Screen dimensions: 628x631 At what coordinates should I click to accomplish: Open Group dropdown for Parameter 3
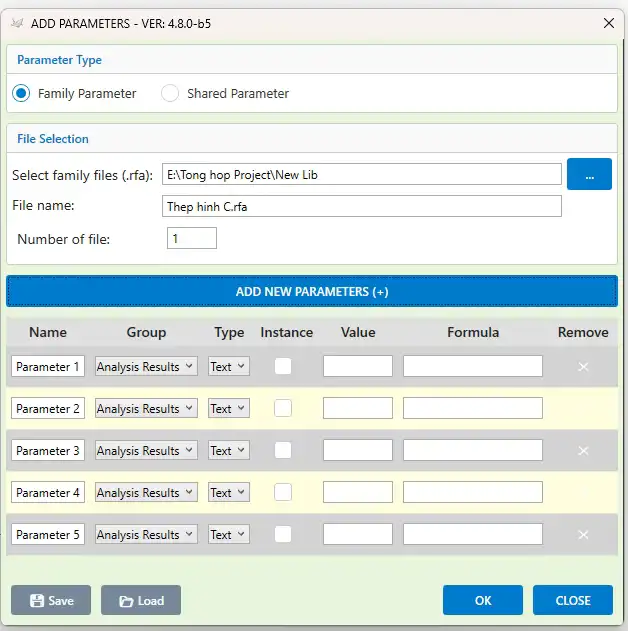click(146, 450)
